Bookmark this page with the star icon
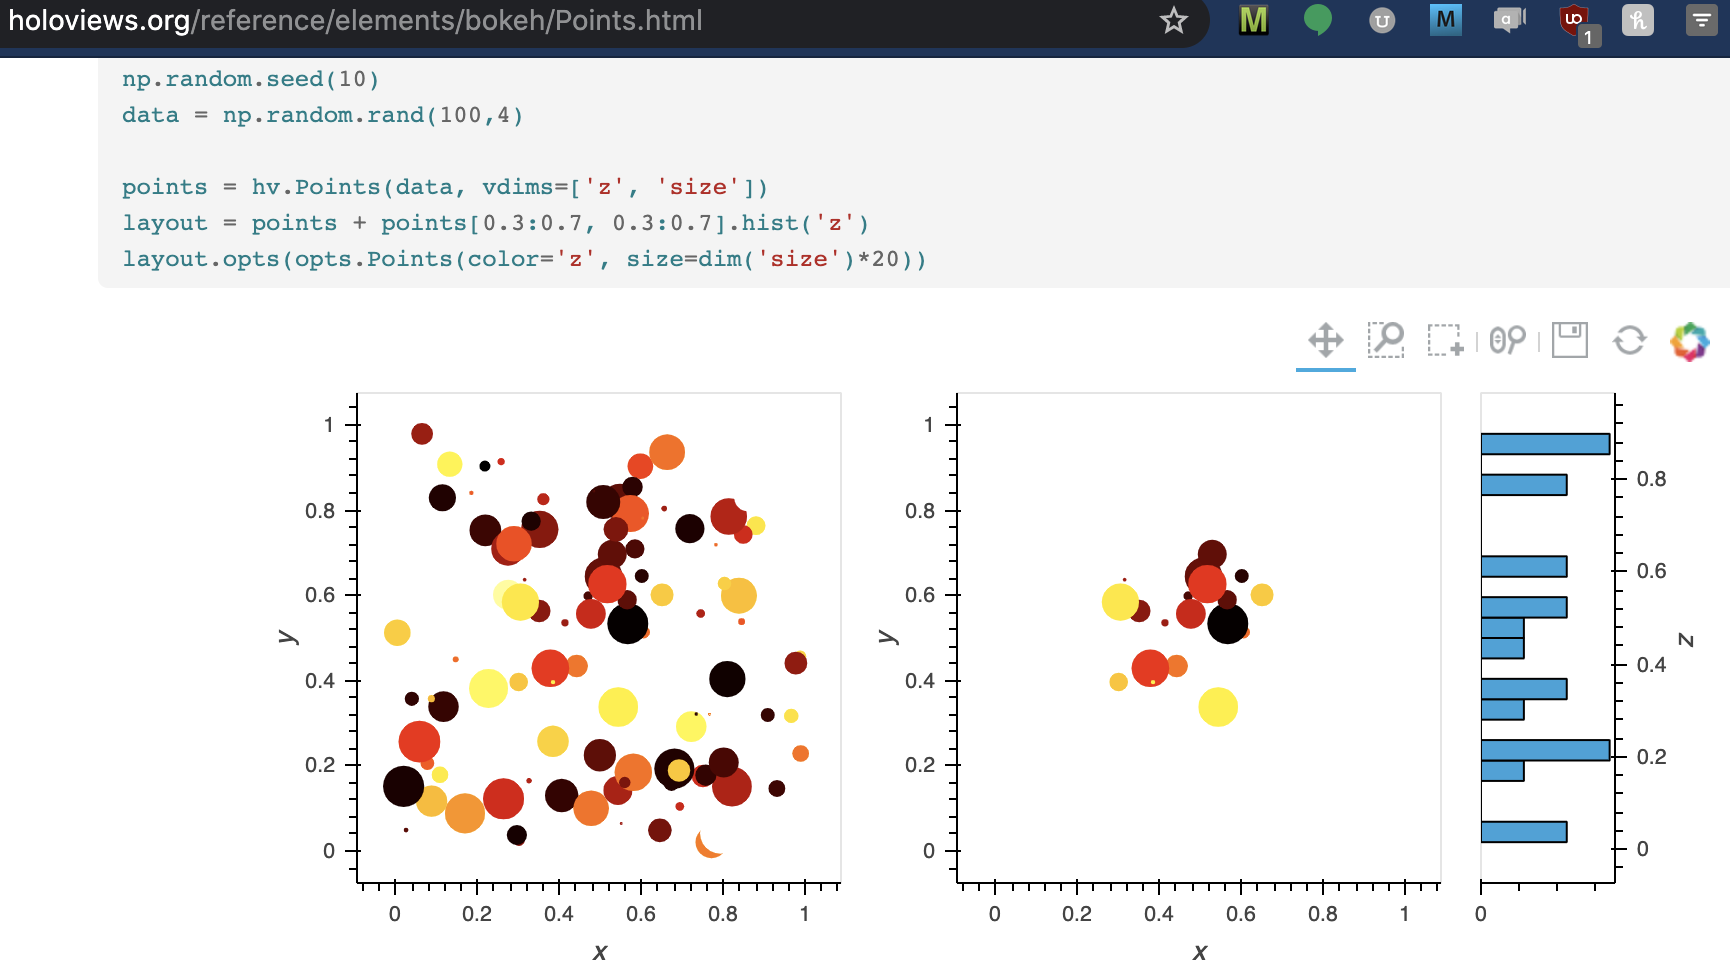The width and height of the screenshot is (1730, 978). pos(1172,20)
